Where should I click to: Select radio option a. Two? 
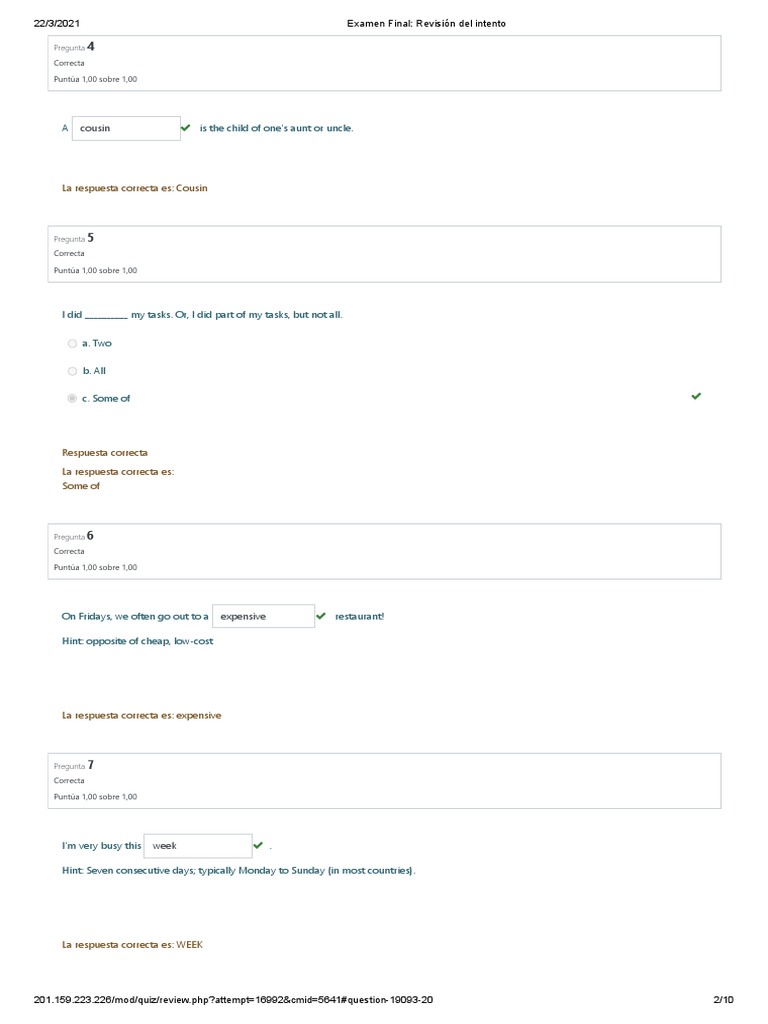click(72, 344)
